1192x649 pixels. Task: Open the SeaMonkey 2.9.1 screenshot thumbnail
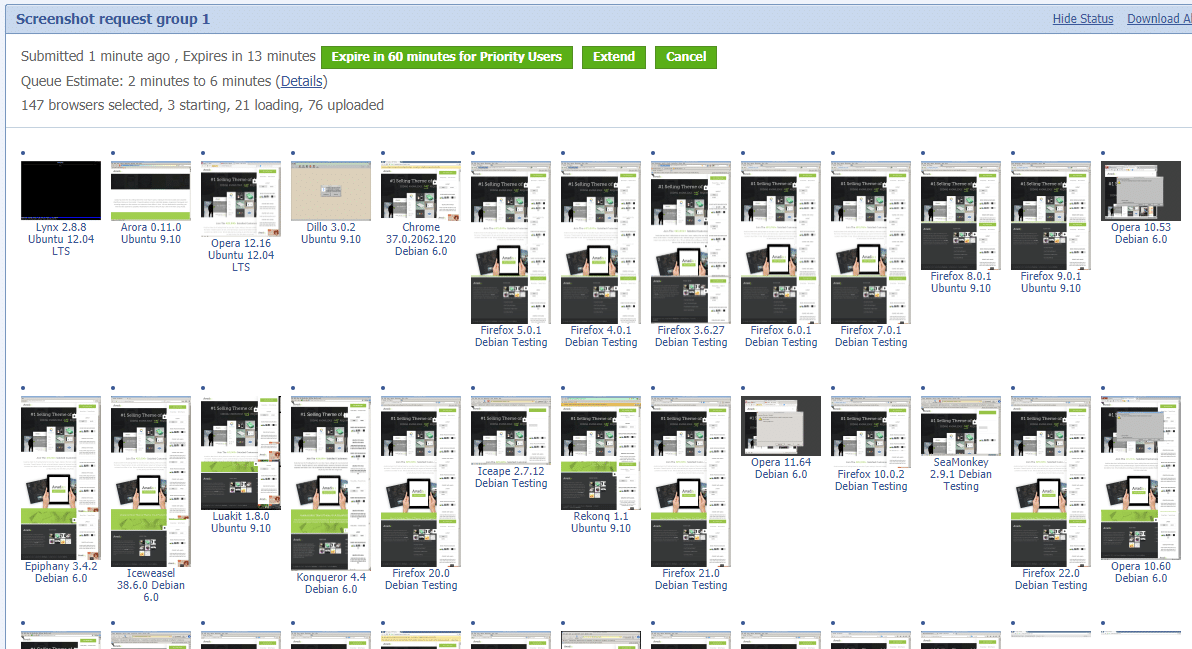click(x=961, y=426)
